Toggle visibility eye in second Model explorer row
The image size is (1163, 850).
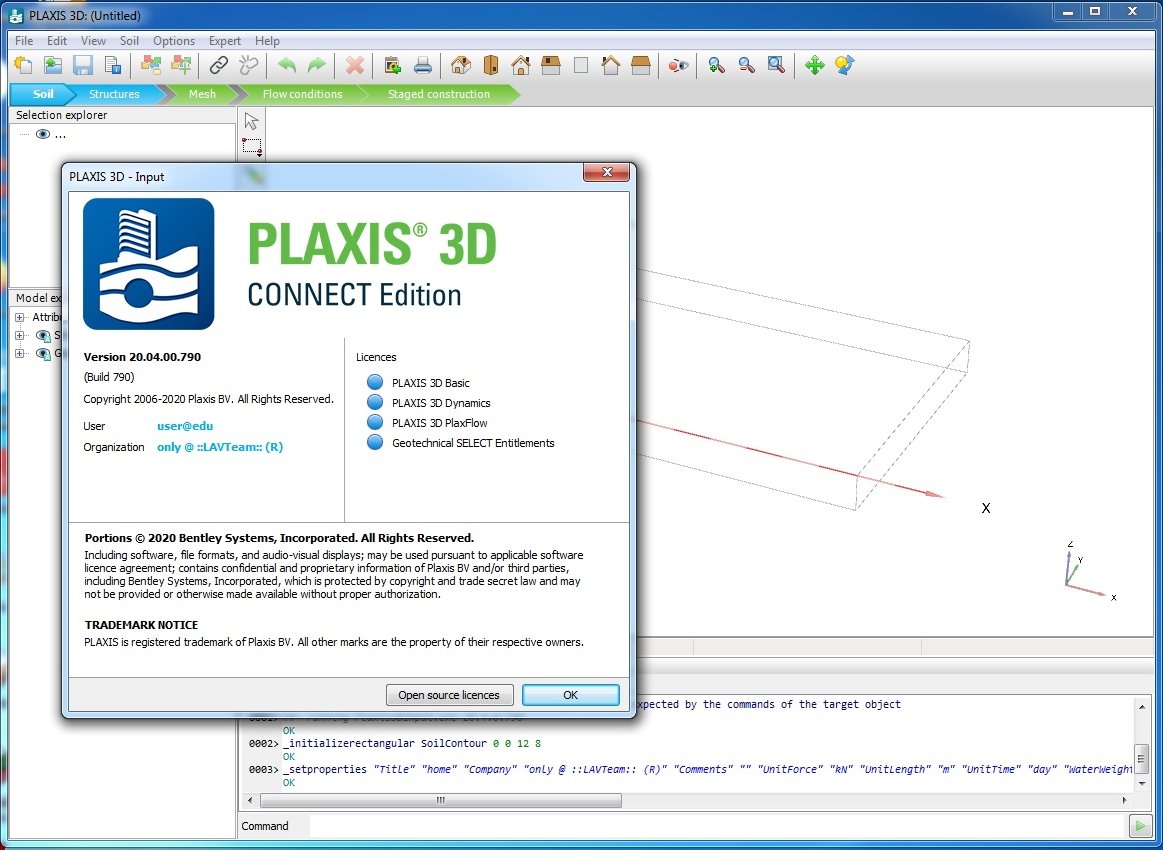43,336
